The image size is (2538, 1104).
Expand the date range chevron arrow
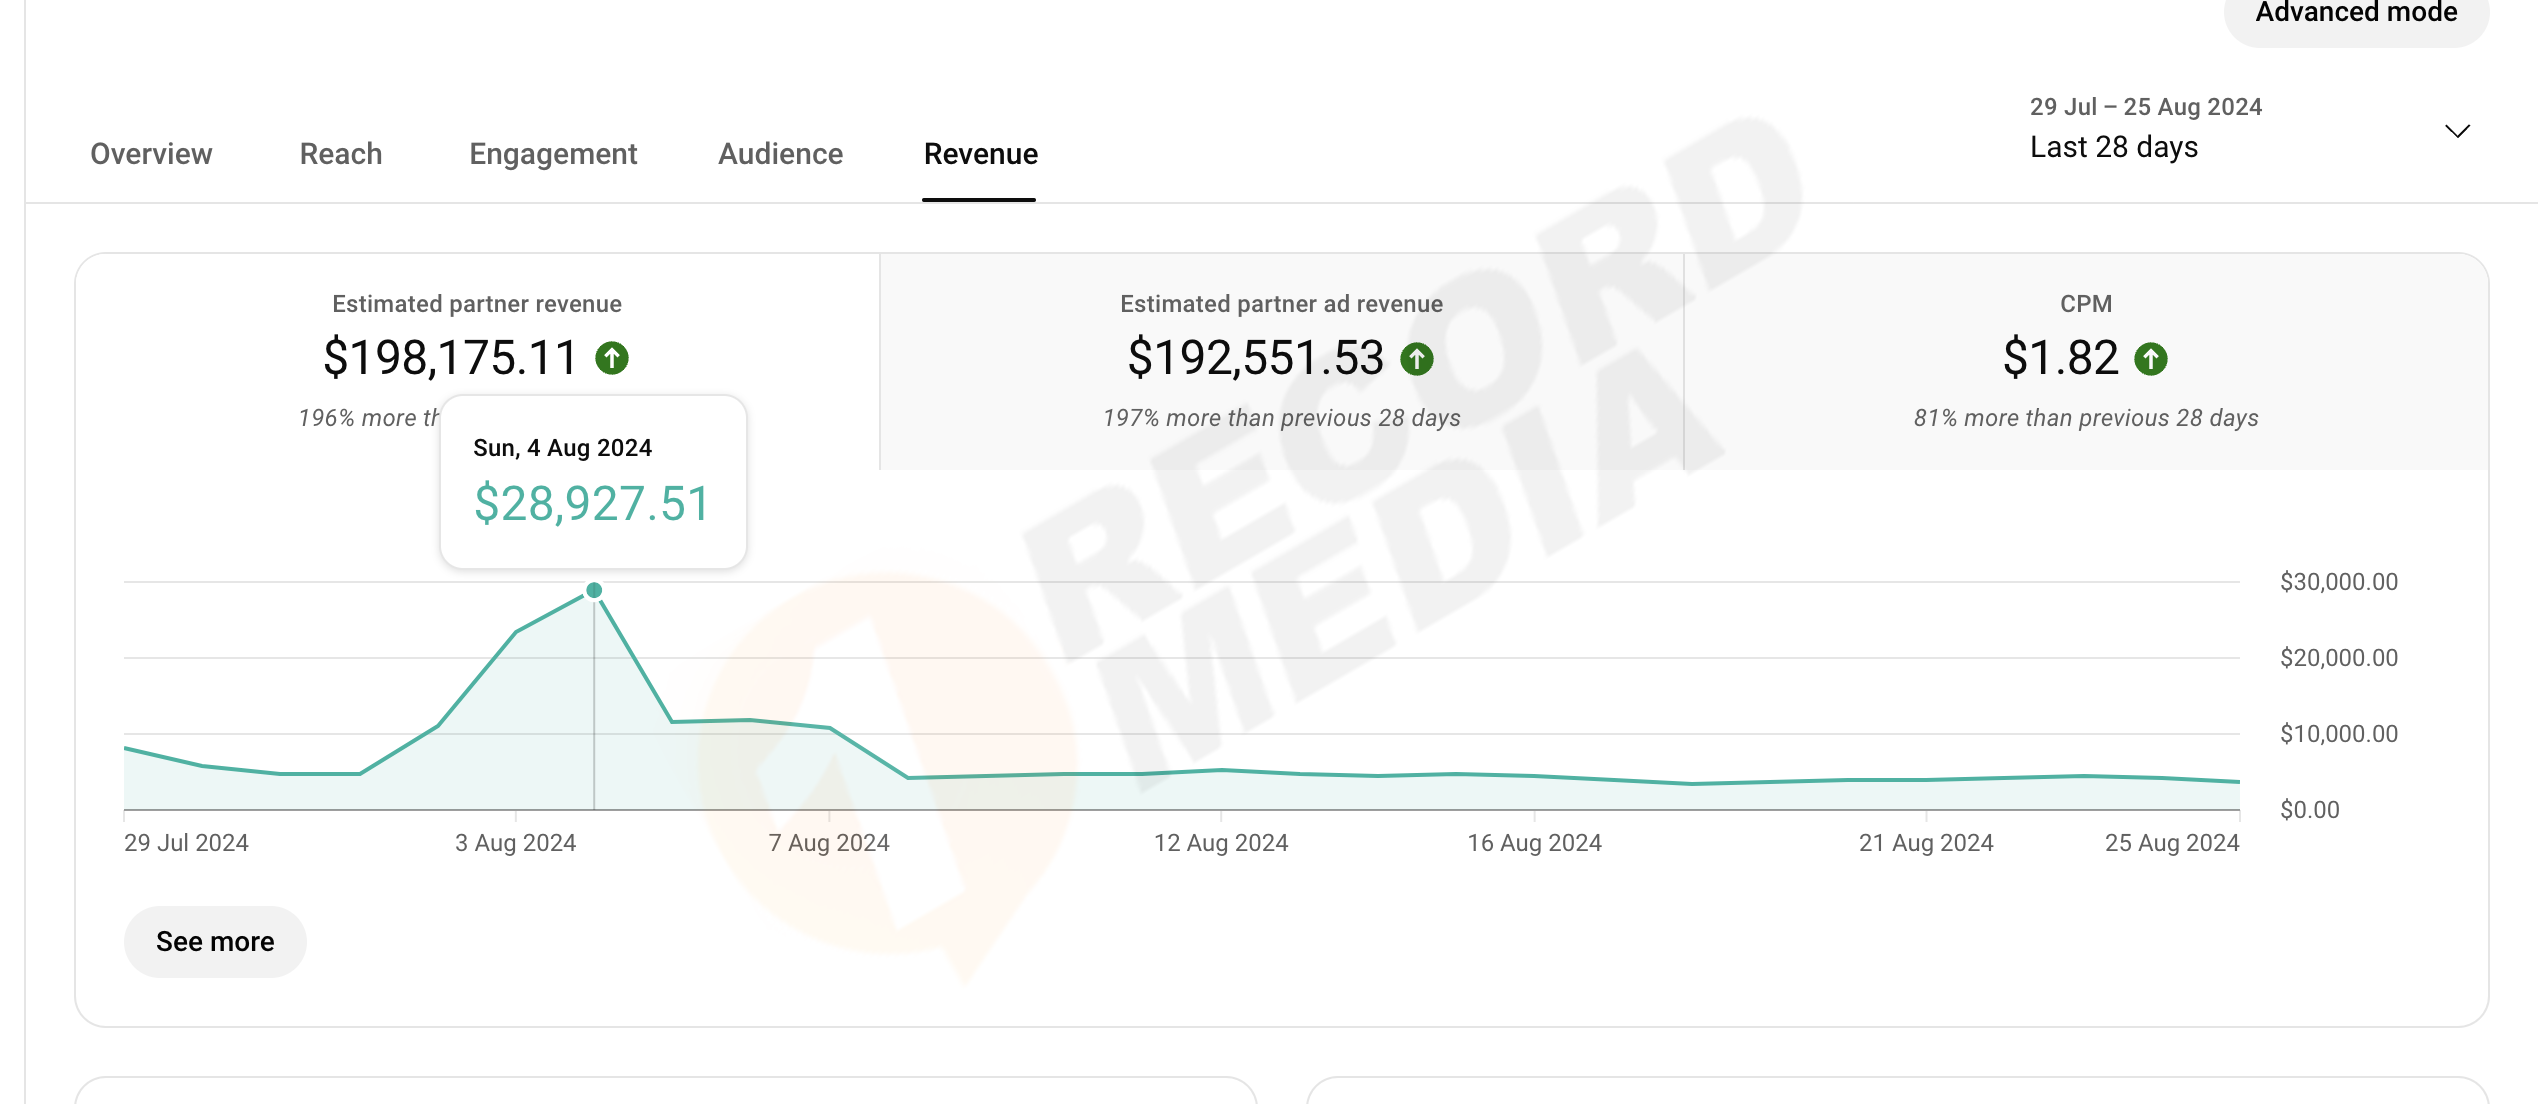click(2457, 131)
